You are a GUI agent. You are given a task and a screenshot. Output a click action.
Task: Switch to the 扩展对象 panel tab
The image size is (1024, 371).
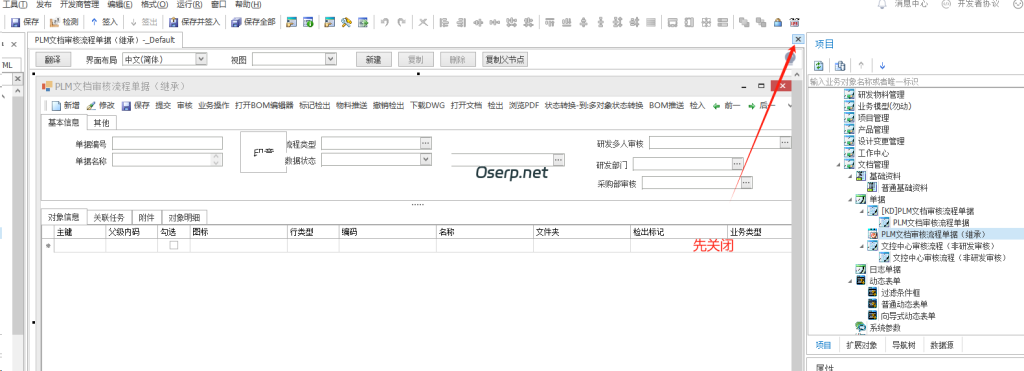point(861,346)
